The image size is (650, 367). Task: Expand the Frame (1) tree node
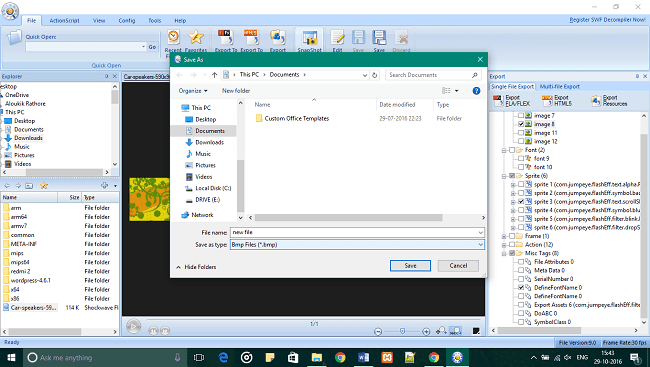[x=504, y=236]
